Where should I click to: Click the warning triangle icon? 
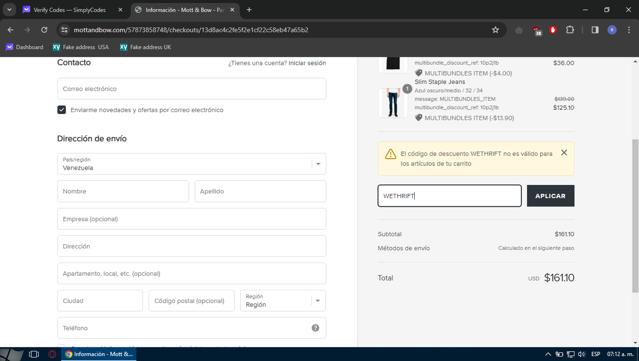click(390, 154)
